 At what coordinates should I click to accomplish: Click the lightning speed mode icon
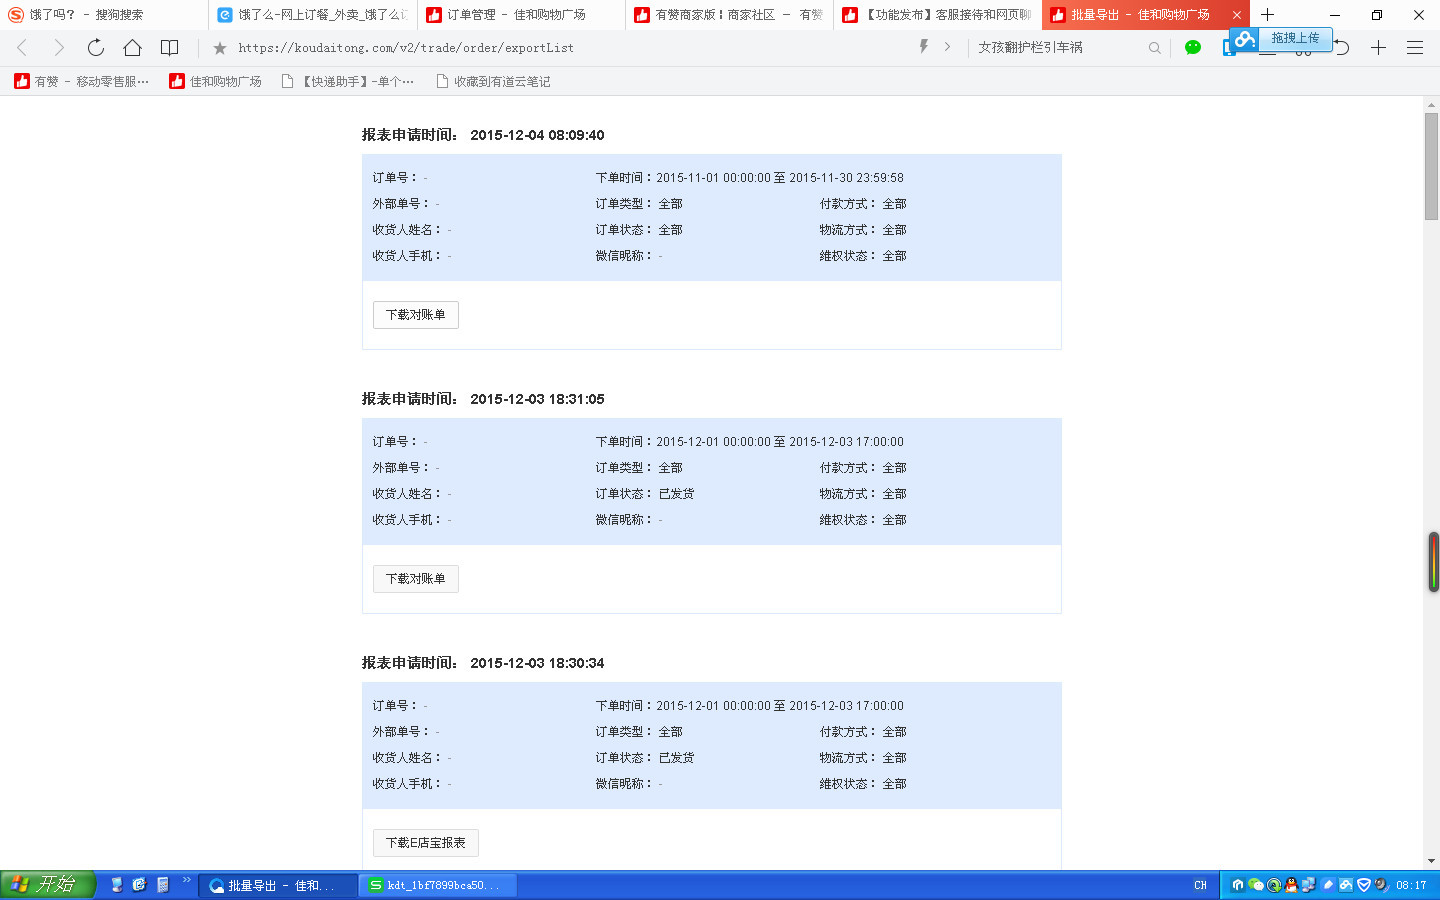pyautogui.click(x=924, y=46)
